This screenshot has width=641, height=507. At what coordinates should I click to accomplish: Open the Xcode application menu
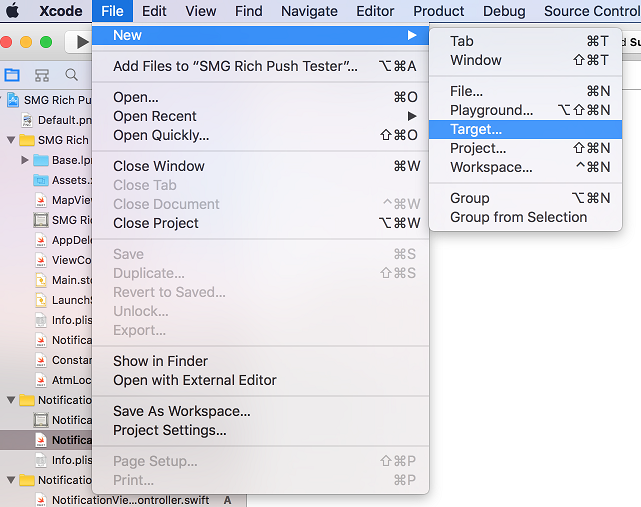click(x=60, y=11)
